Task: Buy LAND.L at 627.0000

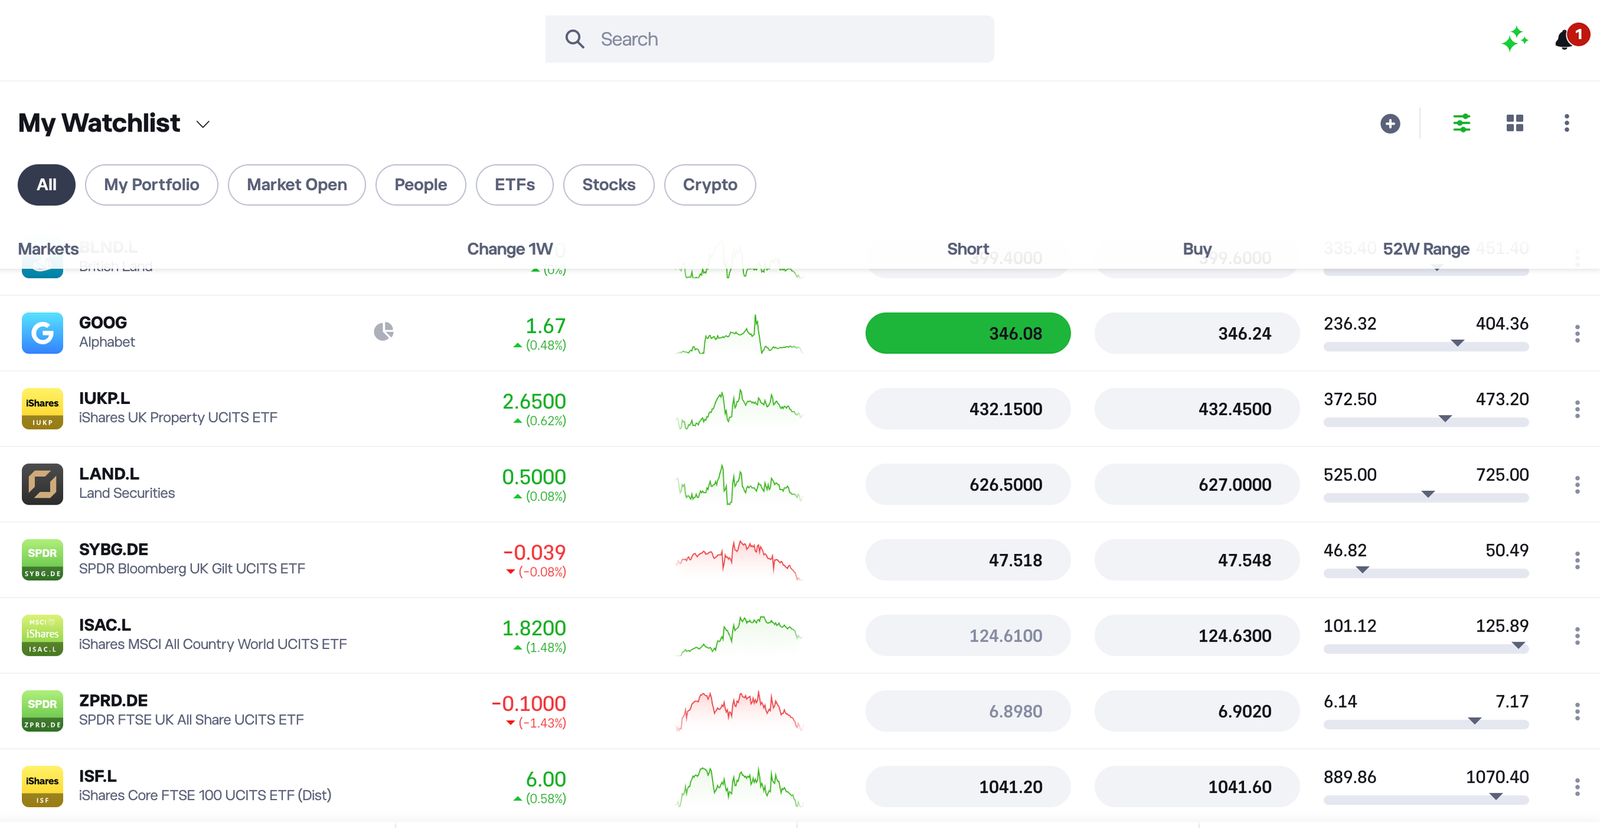Action: pyautogui.click(x=1197, y=484)
